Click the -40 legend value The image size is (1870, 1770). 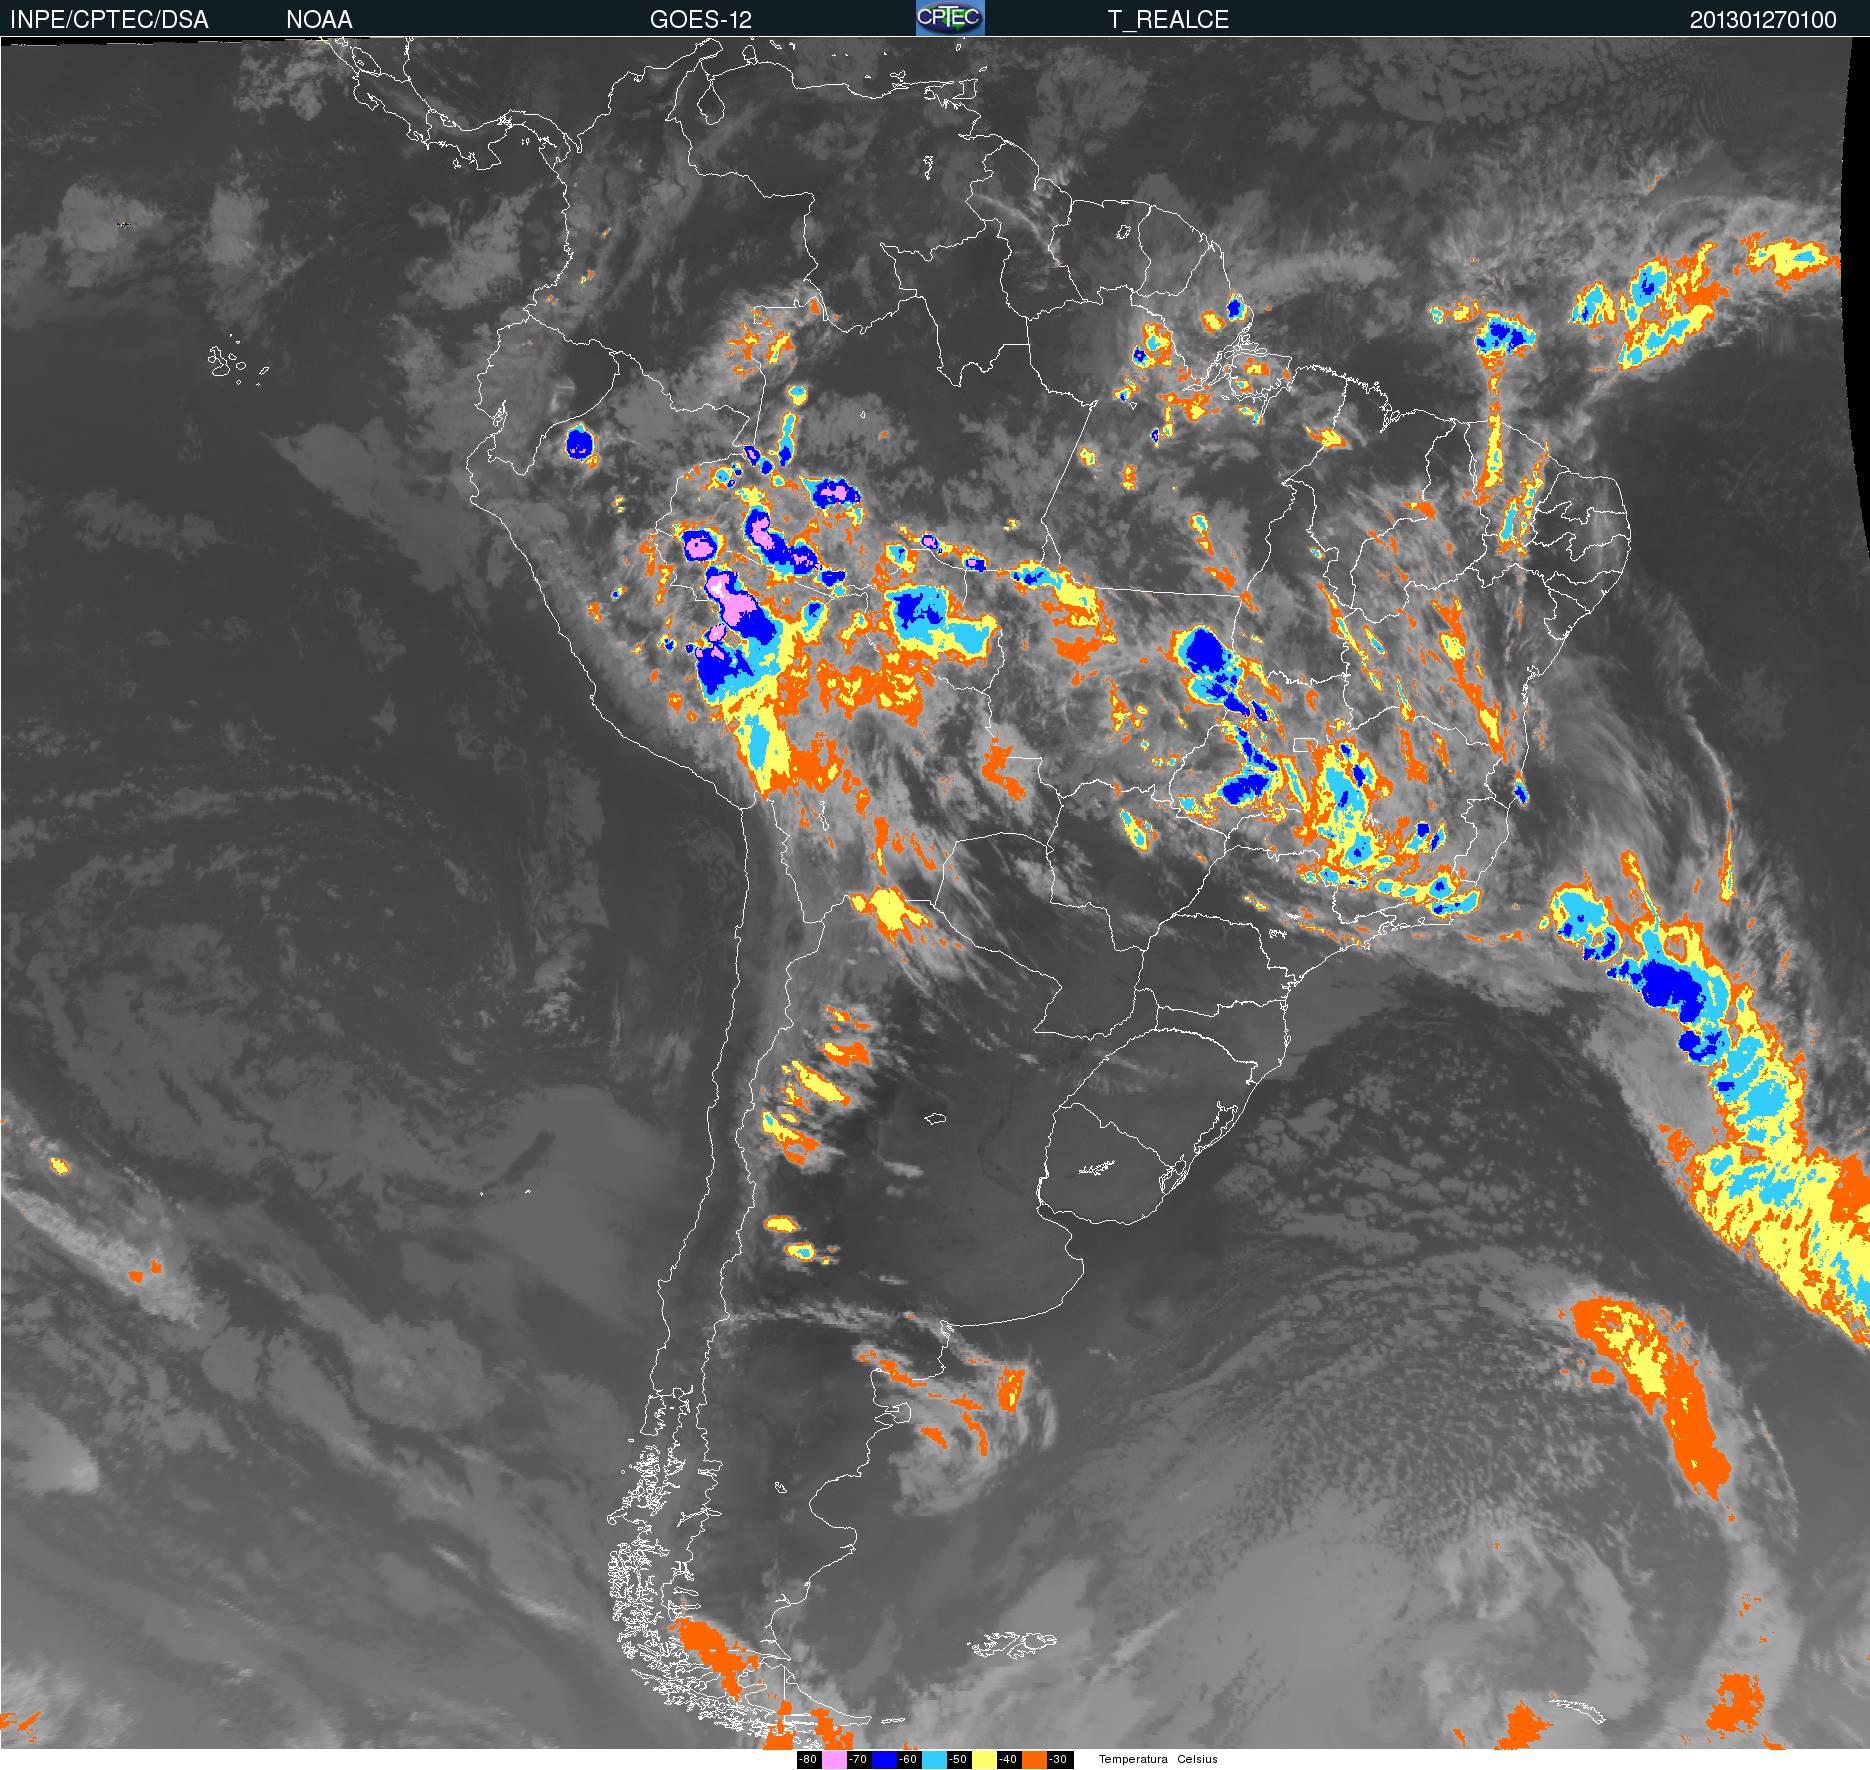coord(1008,1759)
